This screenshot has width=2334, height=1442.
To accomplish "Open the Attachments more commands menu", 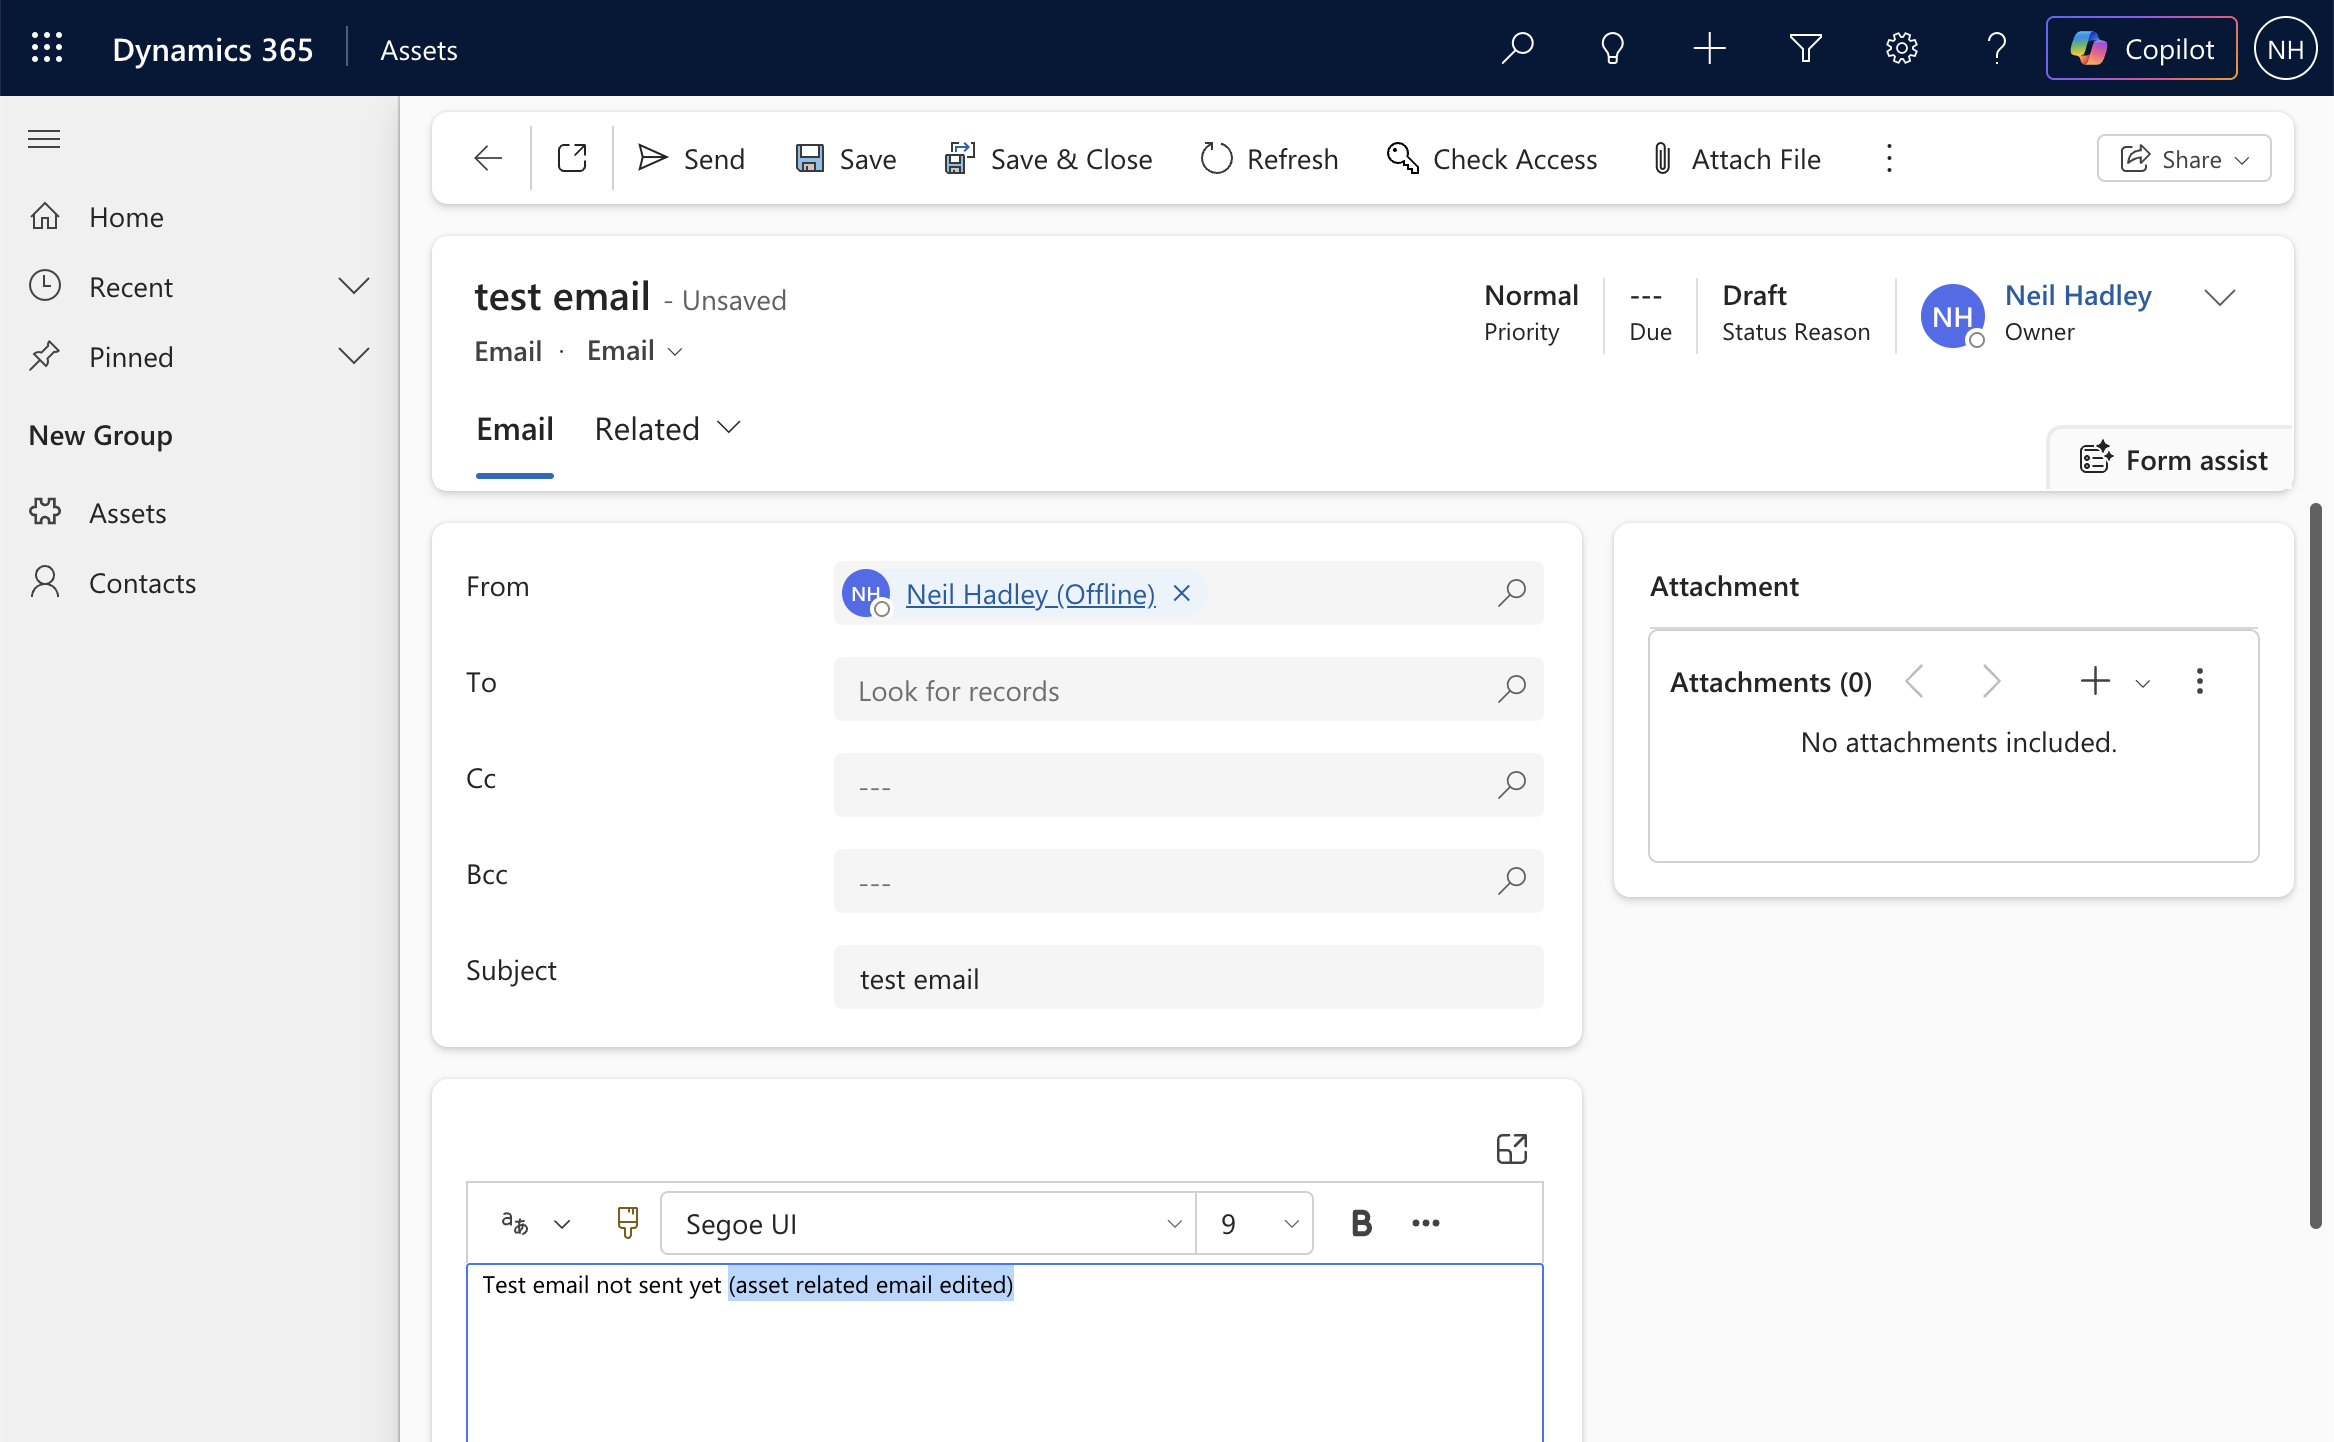I will (x=2199, y=682).
